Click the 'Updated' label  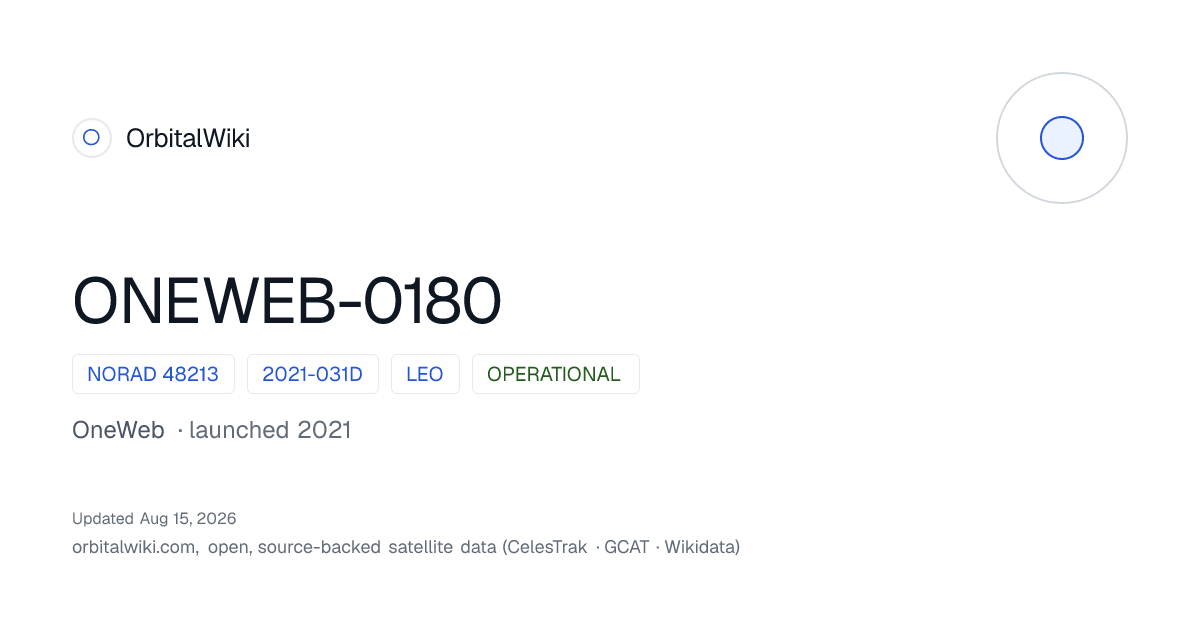[x=103, y=518]
